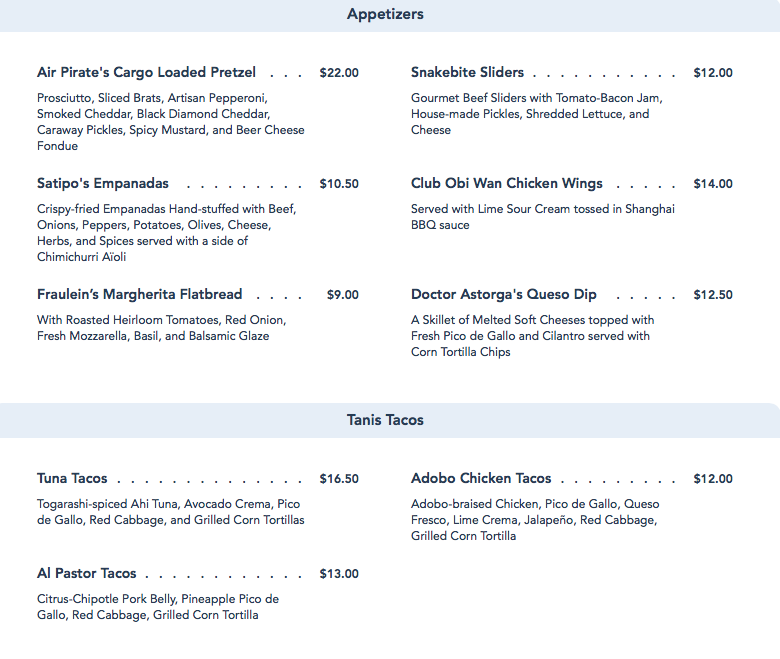Viewport: 780px width, 659px height.
Task: Choose the Al Pastor Tacos title
Action: (87, 573)
